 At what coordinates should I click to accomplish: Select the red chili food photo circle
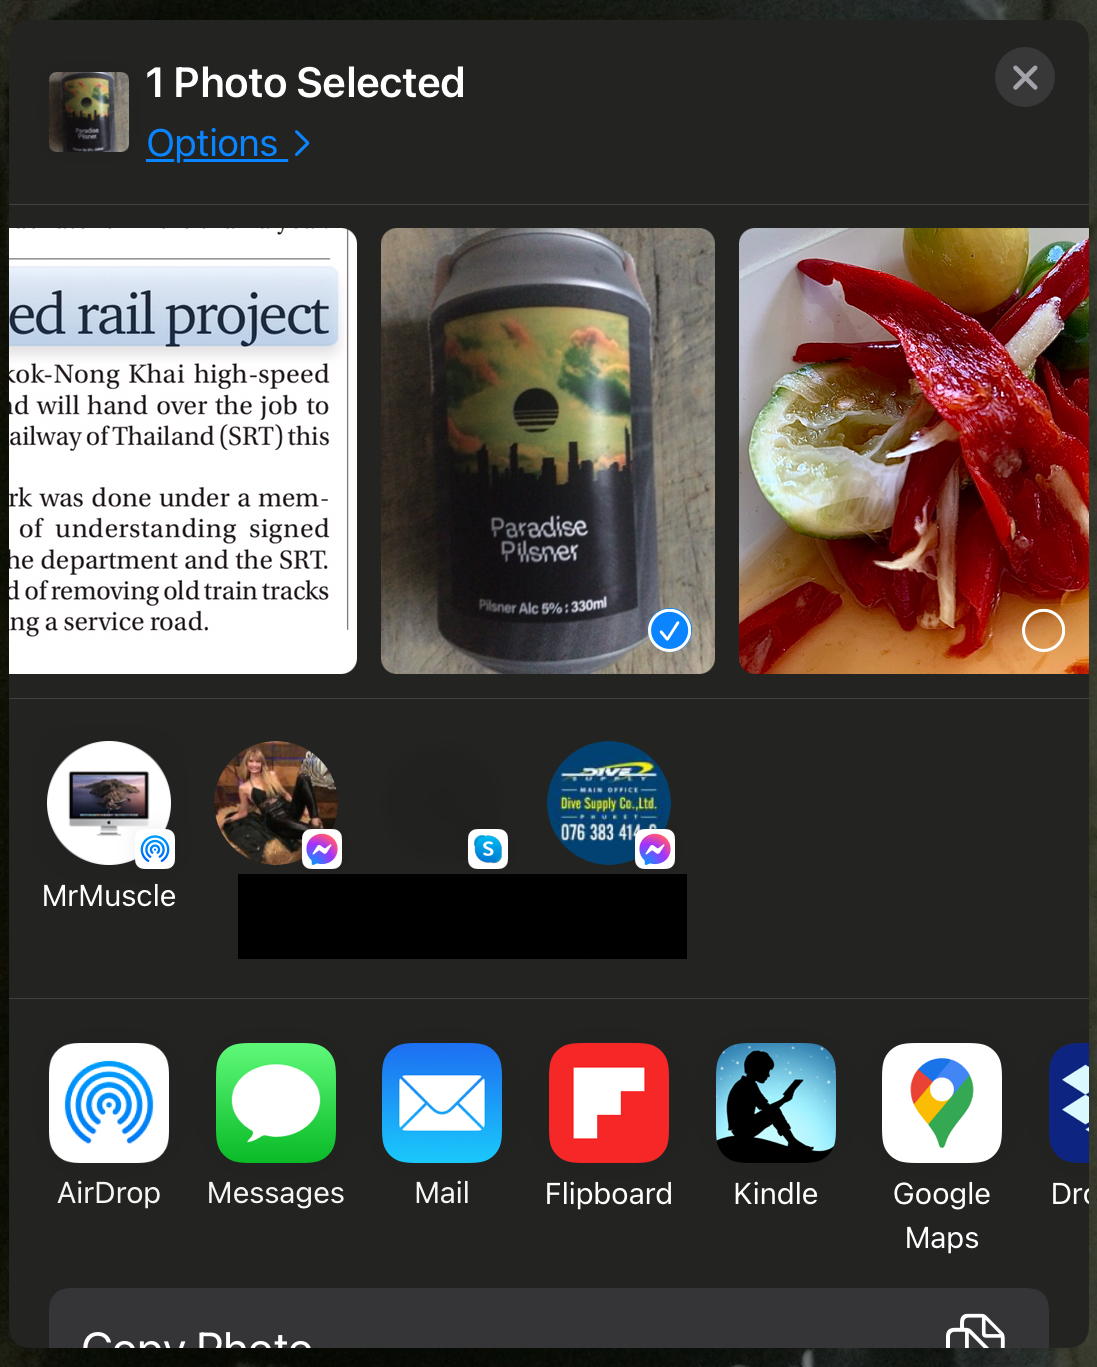[1043, 630]
